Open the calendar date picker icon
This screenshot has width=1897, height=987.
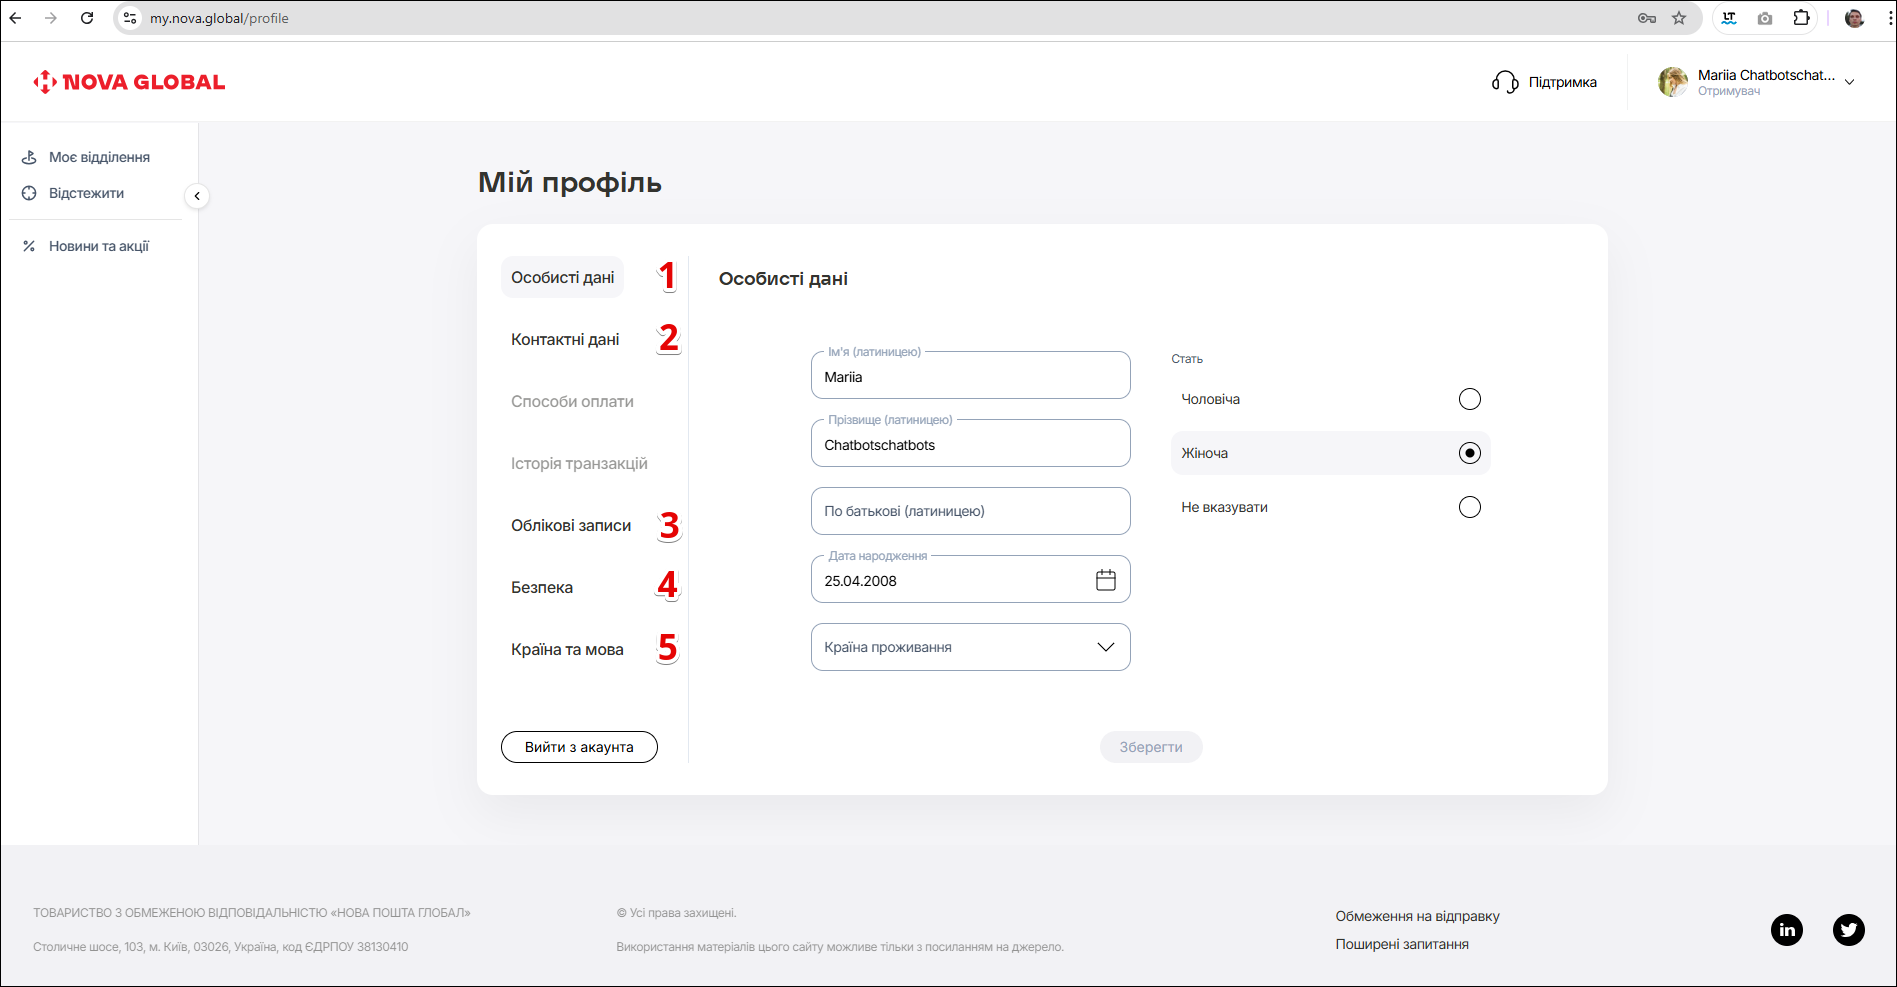point(1105,580)
